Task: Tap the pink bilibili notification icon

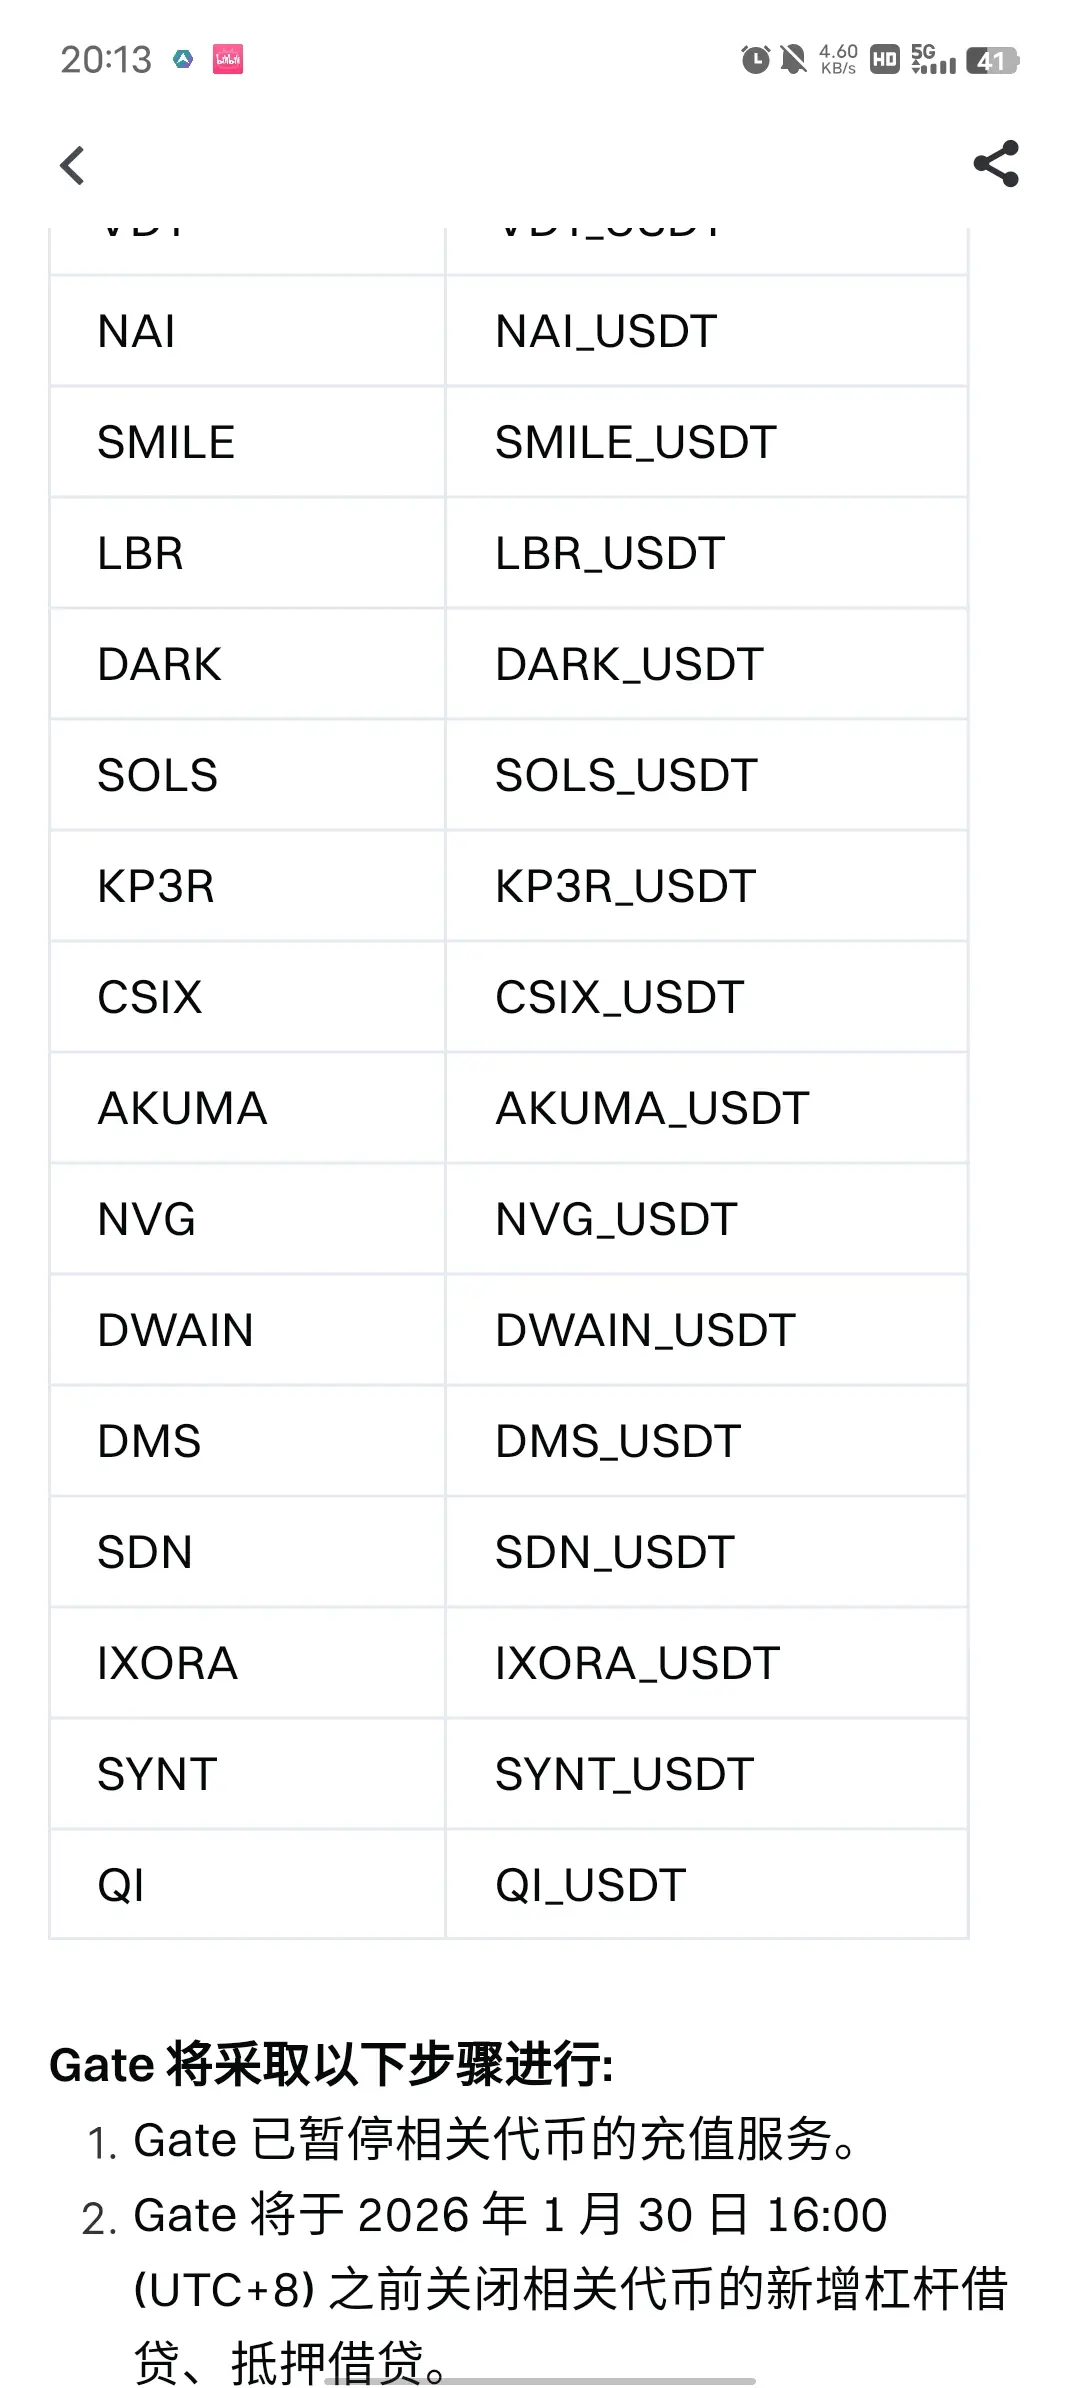Action: click(x=228, y=59)
